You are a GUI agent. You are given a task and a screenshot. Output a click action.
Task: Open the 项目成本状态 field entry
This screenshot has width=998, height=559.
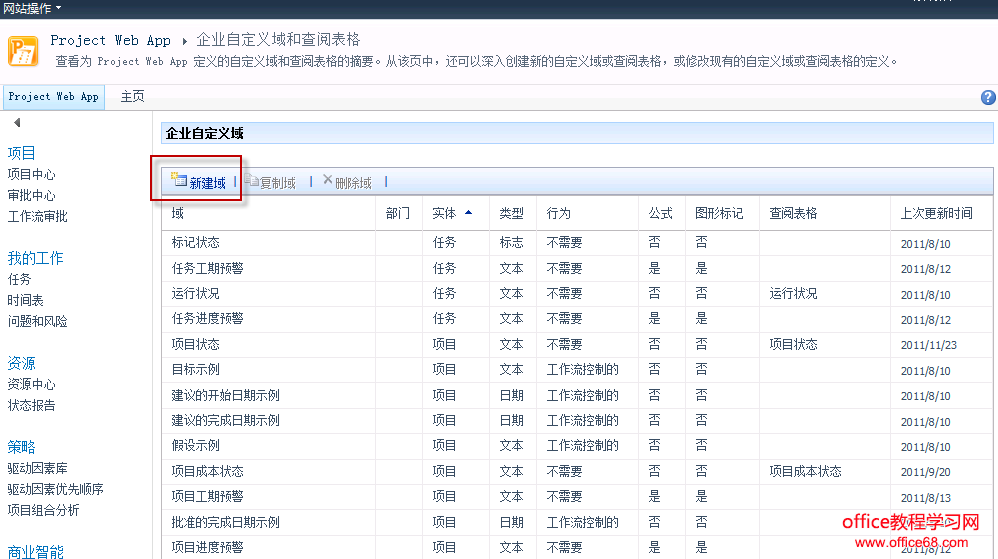(x=207, y=471)
